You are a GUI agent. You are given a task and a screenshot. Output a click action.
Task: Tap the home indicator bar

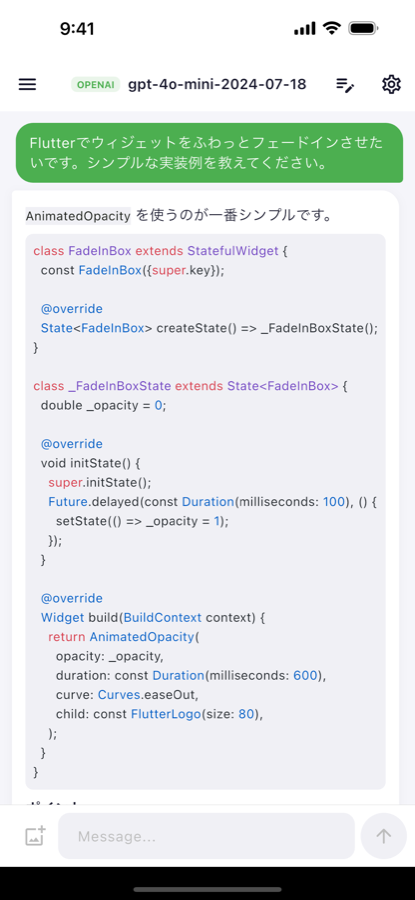pyautogui.click(x=207, y=889)
